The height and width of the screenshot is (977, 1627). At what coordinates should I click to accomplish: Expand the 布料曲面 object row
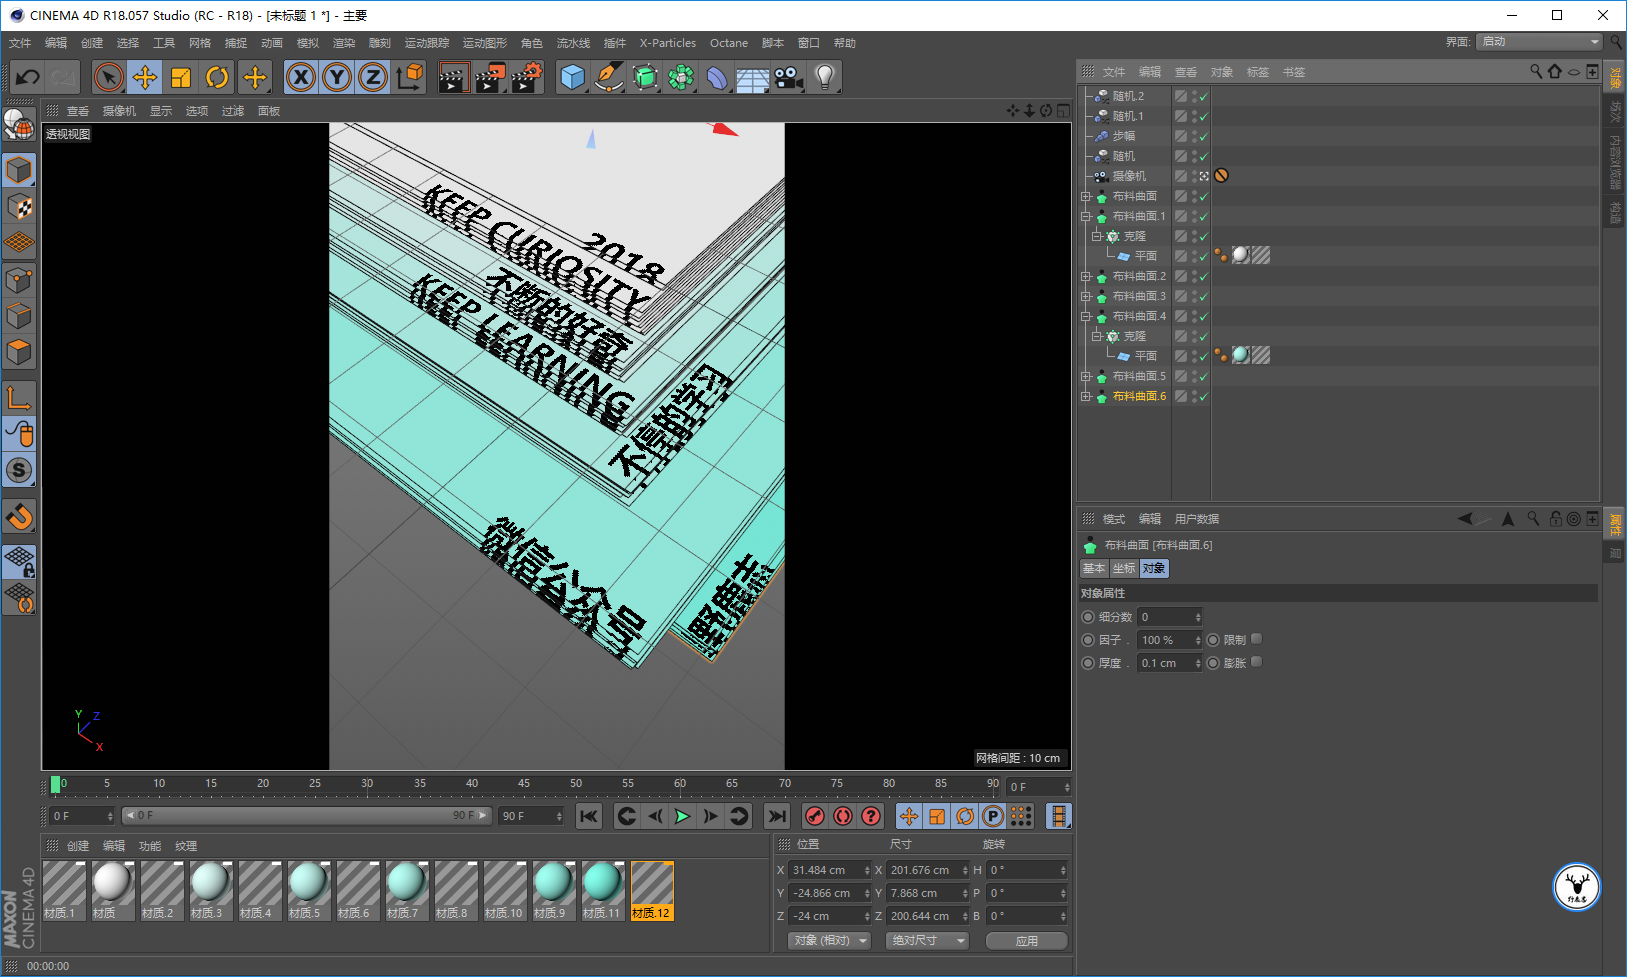click(x=1086, y=196)
